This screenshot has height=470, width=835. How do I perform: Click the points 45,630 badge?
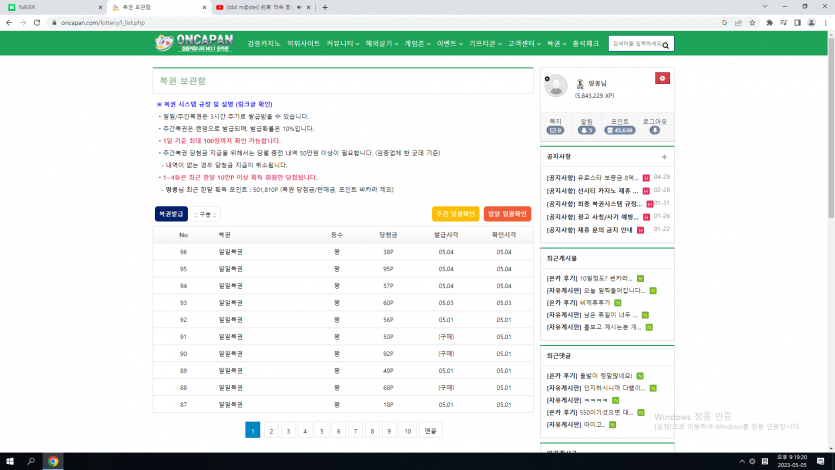620,130
